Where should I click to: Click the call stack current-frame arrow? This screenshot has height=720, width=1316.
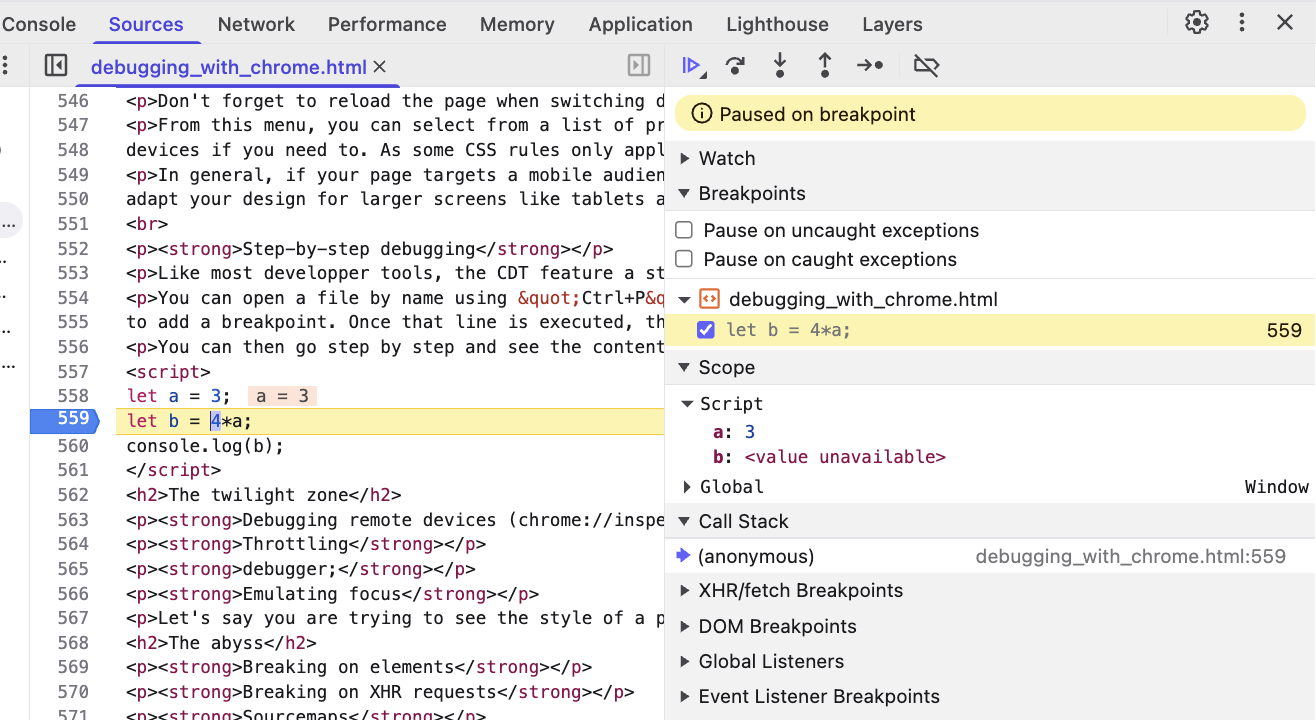coord(684,556)
